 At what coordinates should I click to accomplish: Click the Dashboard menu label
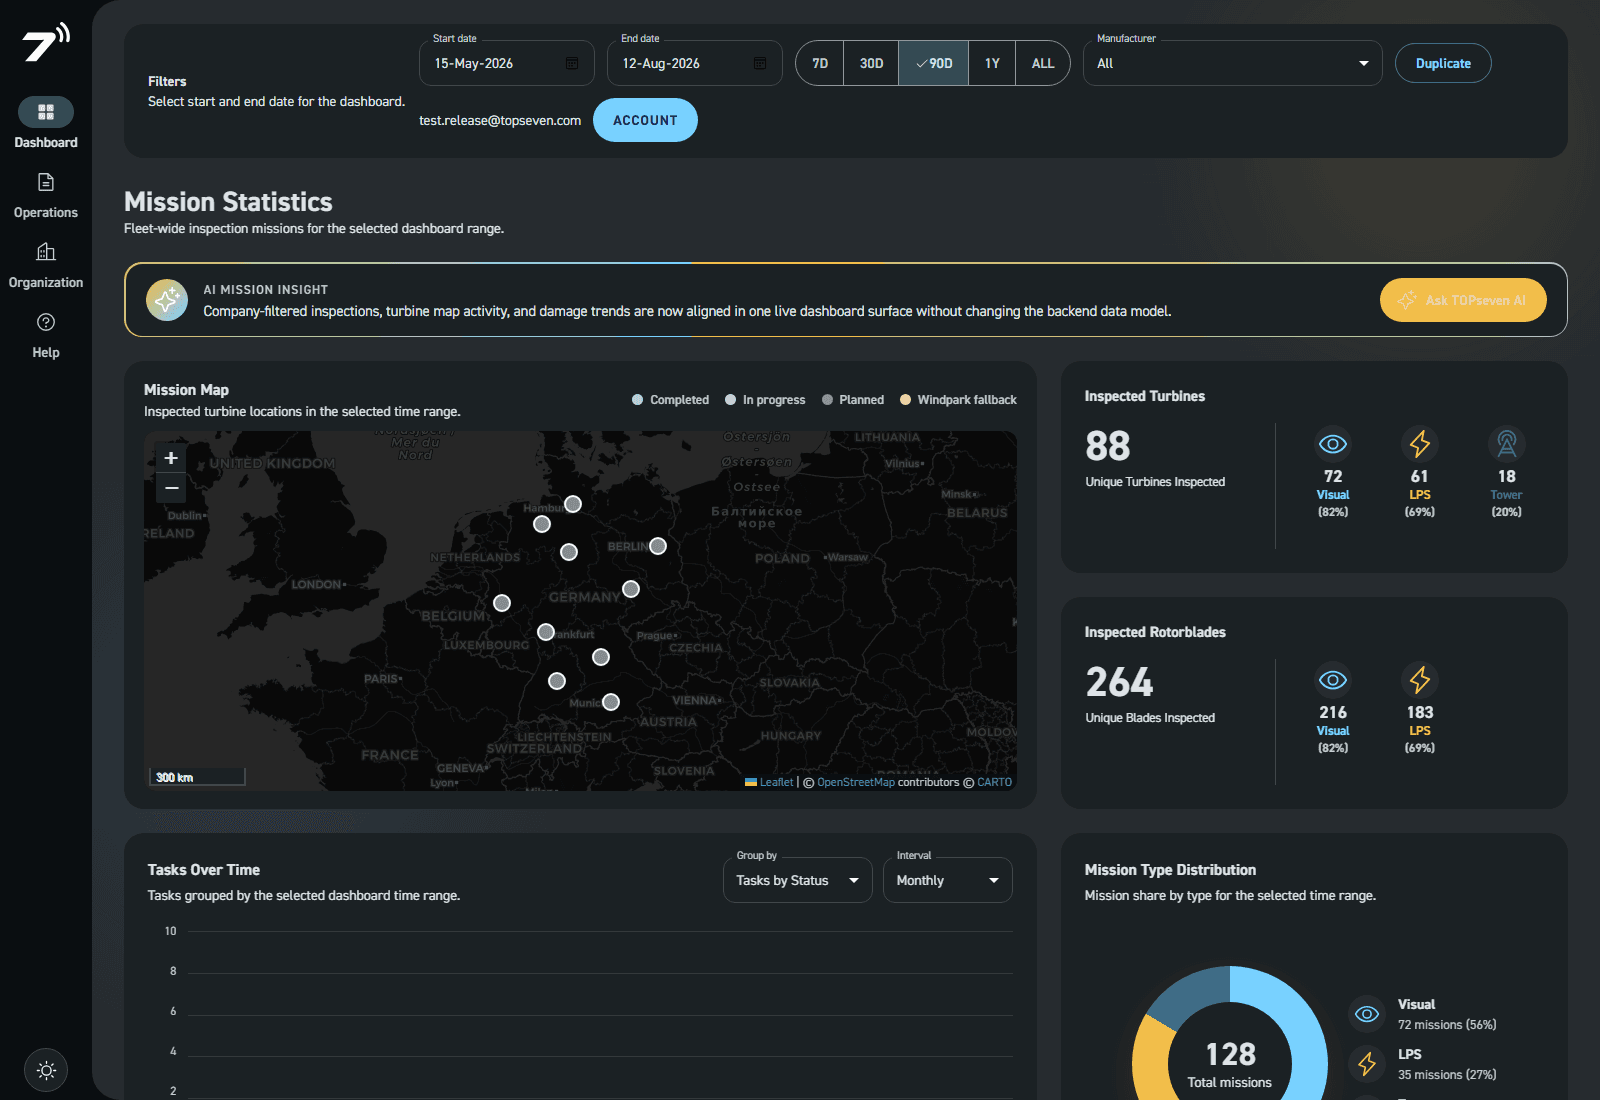[x=46, y=142]
